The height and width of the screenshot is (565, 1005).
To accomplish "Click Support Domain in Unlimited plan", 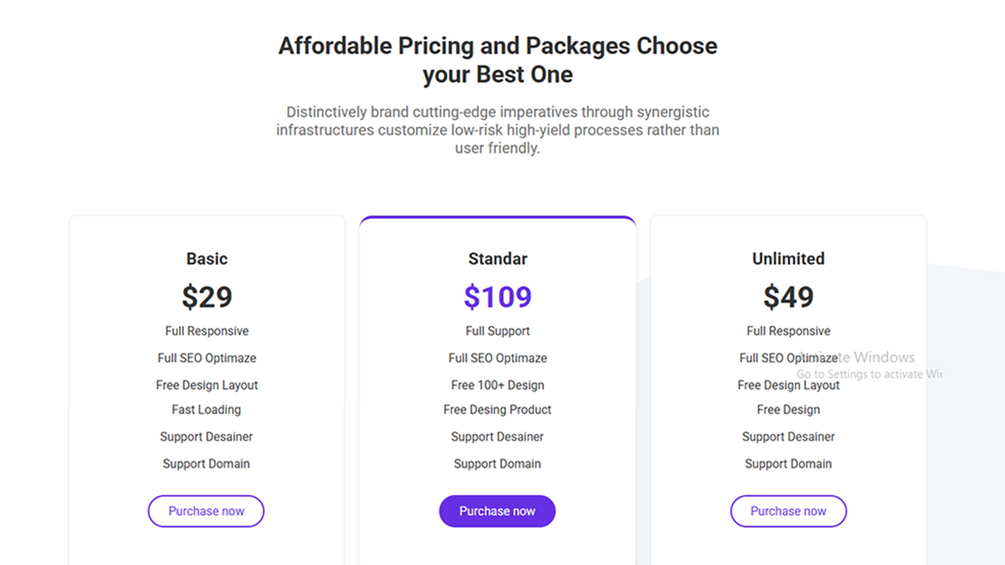I will [x=788, y=464].
